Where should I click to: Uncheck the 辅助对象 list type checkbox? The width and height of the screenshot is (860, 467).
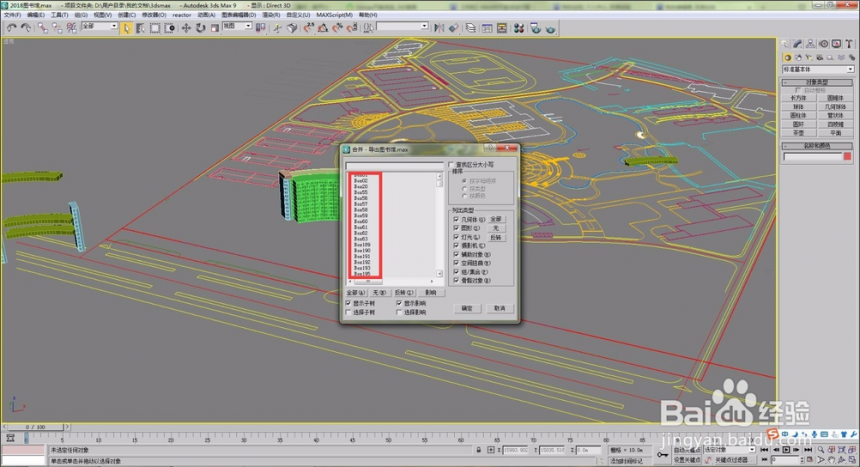456,255
